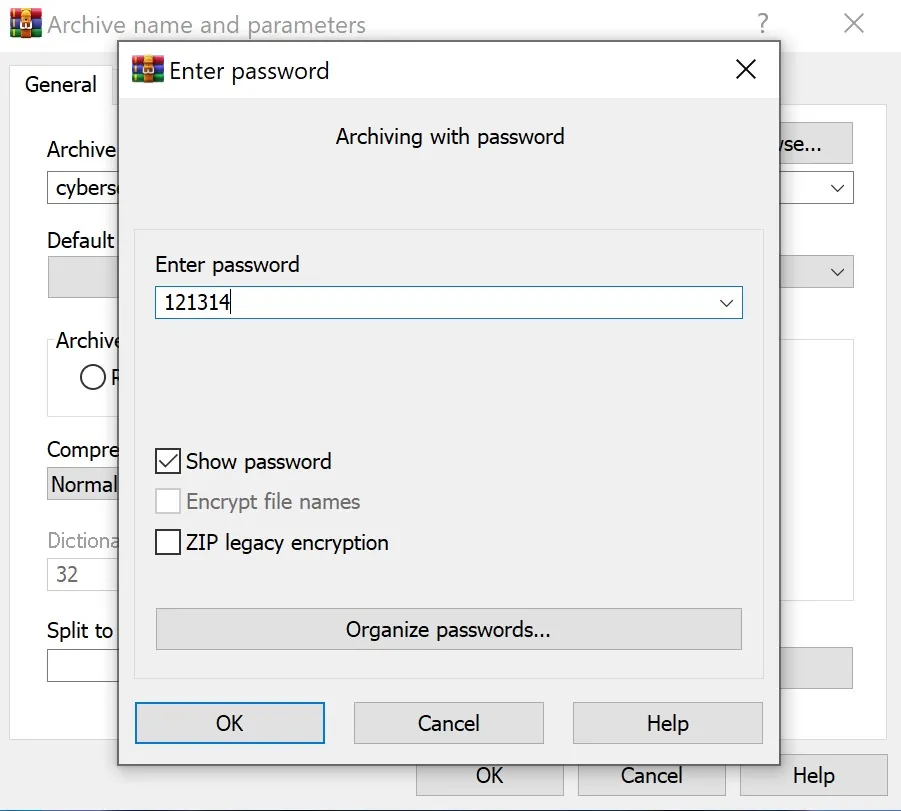Click Cancel in the Enter password dialog

(449, 723)
